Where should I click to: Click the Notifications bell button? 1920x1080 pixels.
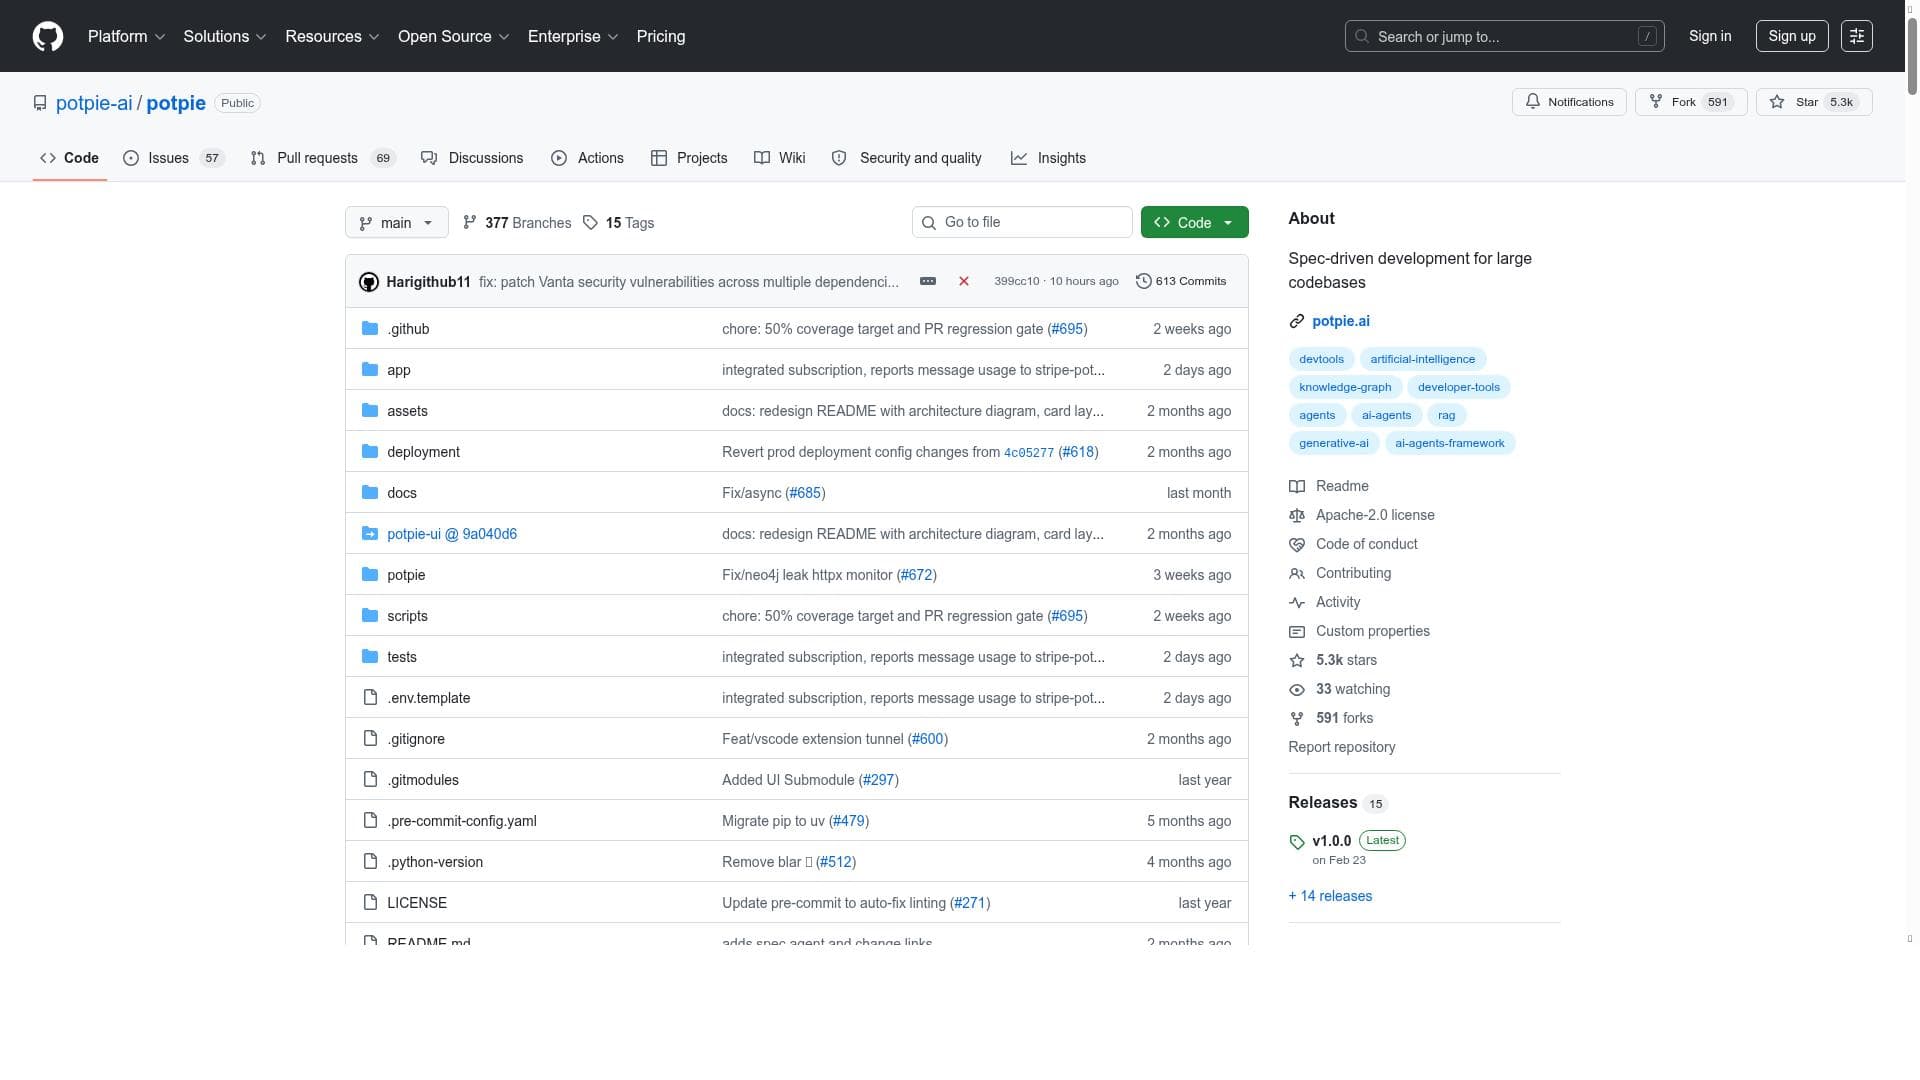(x=1568, y=102)
